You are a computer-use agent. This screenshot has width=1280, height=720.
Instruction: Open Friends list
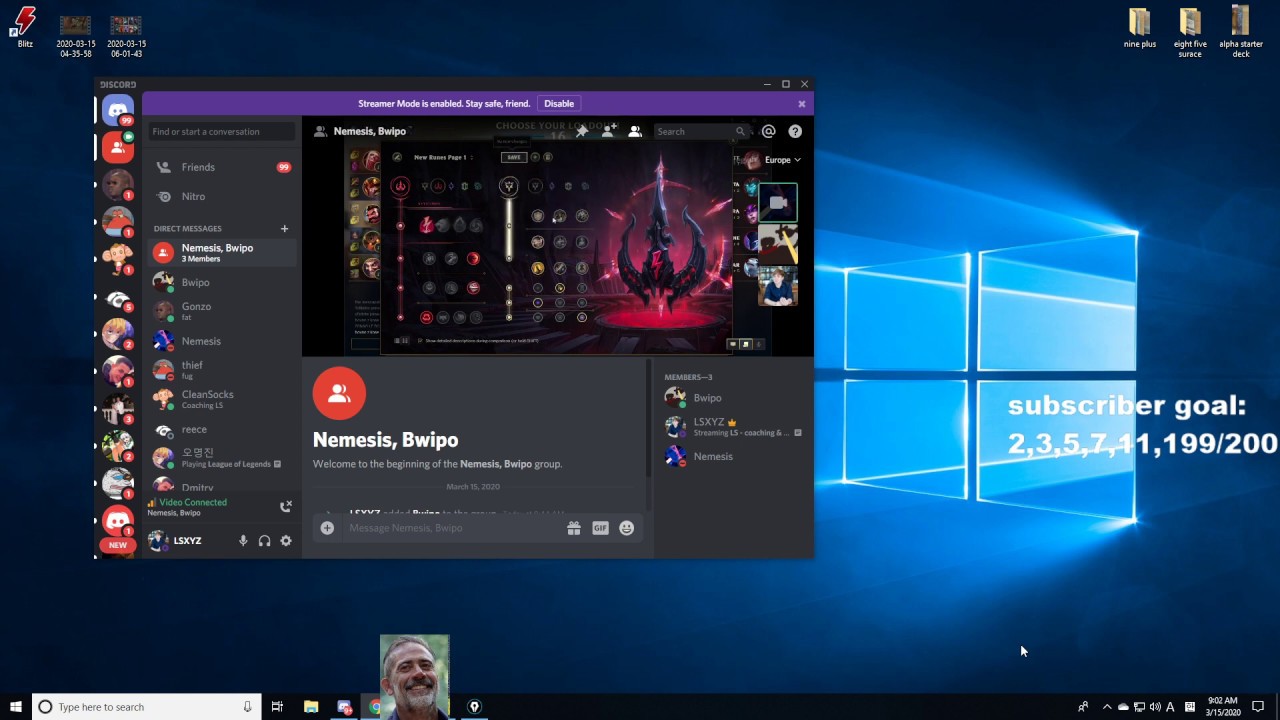pyautogui.click(x=222, y=167)
